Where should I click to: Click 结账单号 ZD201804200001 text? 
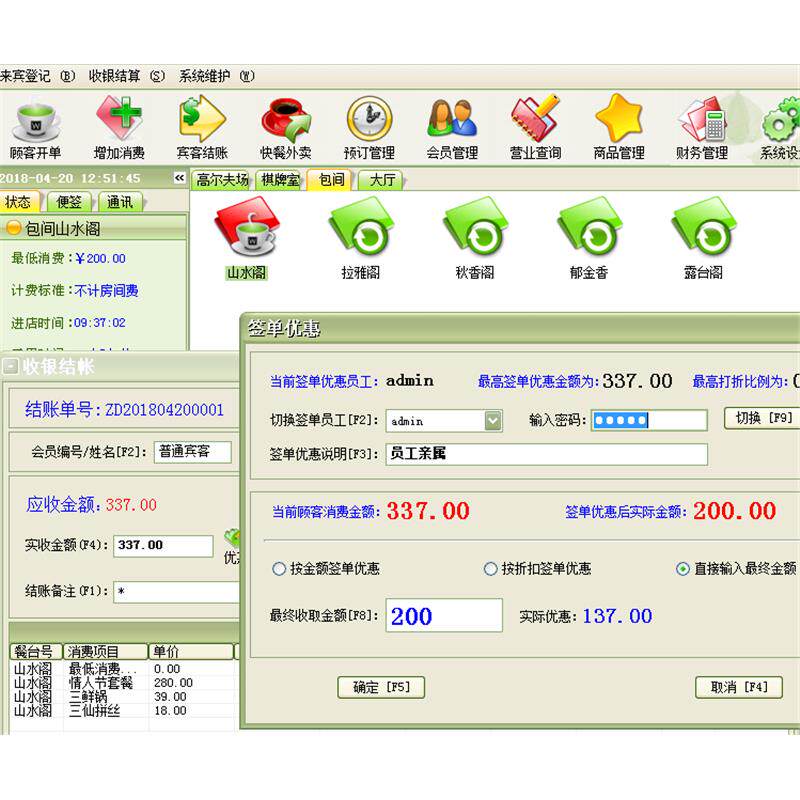click(124, 409)
